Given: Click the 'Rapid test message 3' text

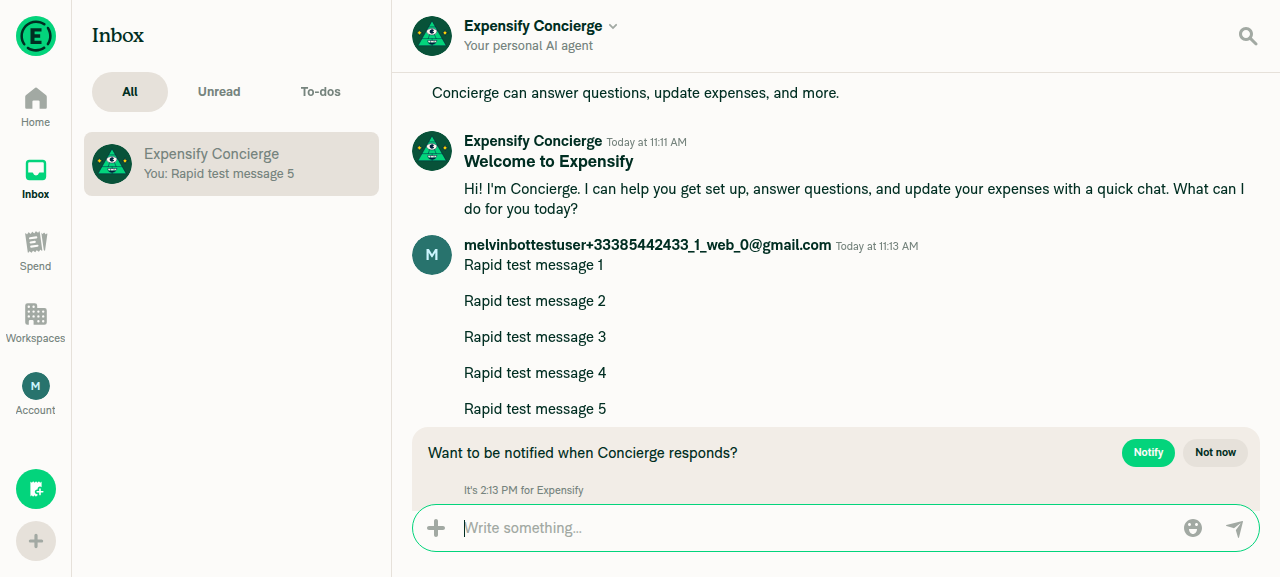Looking at the screenshot, I should tap(535, 337).
